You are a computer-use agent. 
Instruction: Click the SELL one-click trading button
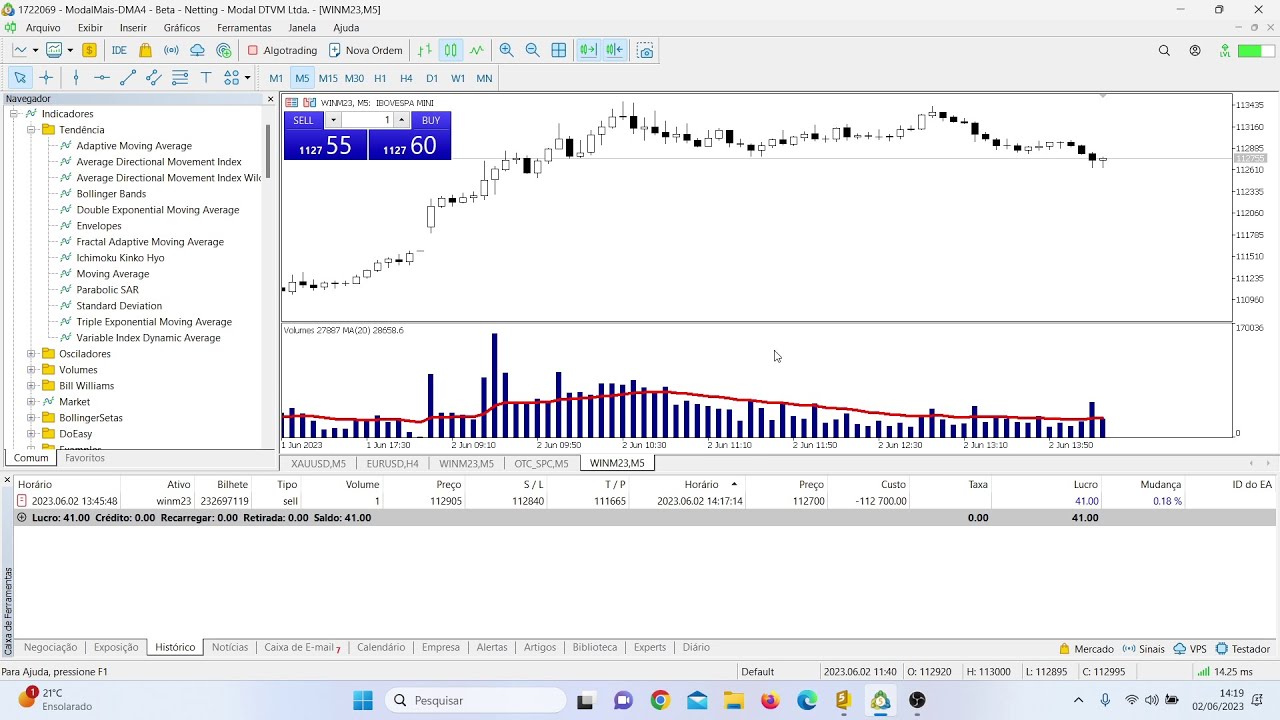[x=303, y=120]
